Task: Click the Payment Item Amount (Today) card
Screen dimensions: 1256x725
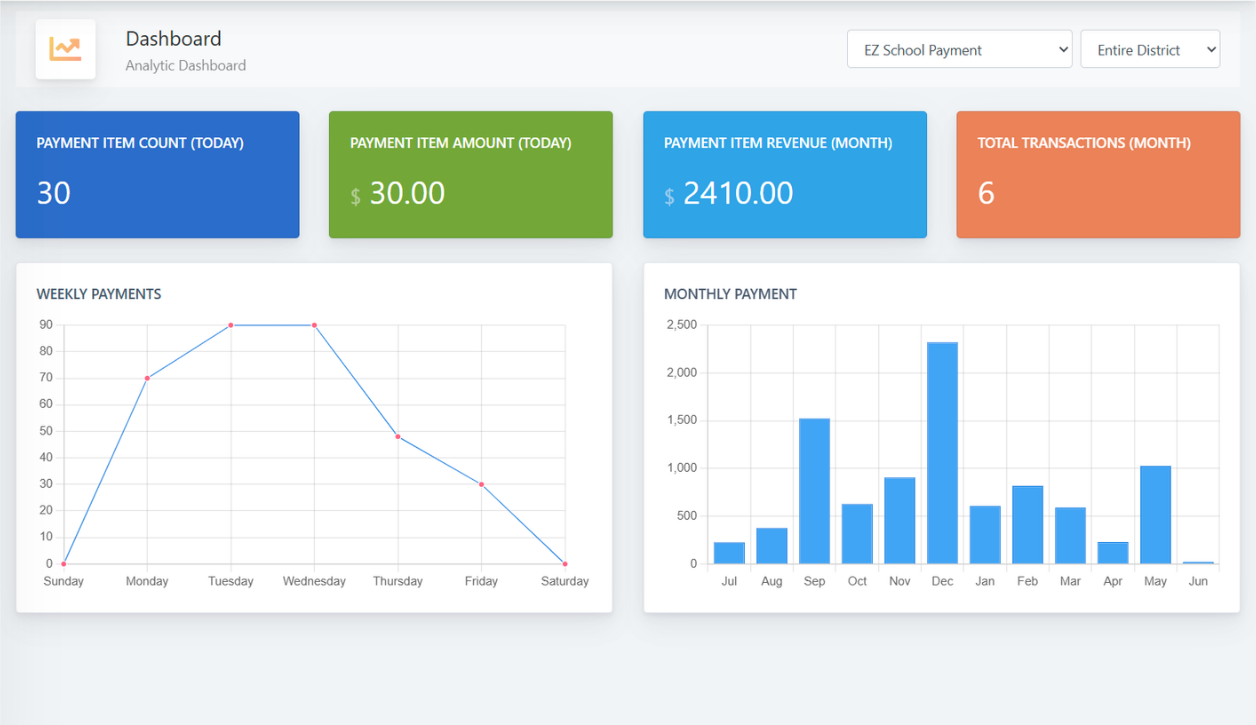Action: 470,174
